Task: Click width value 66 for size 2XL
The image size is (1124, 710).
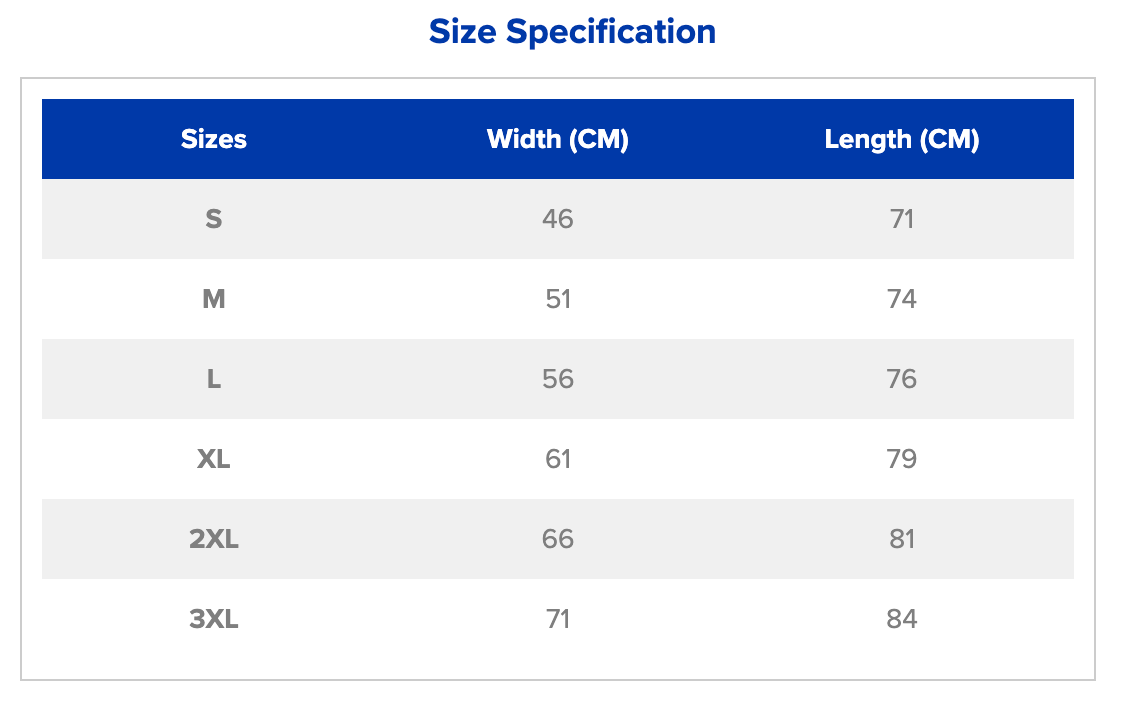Action: 558,539
